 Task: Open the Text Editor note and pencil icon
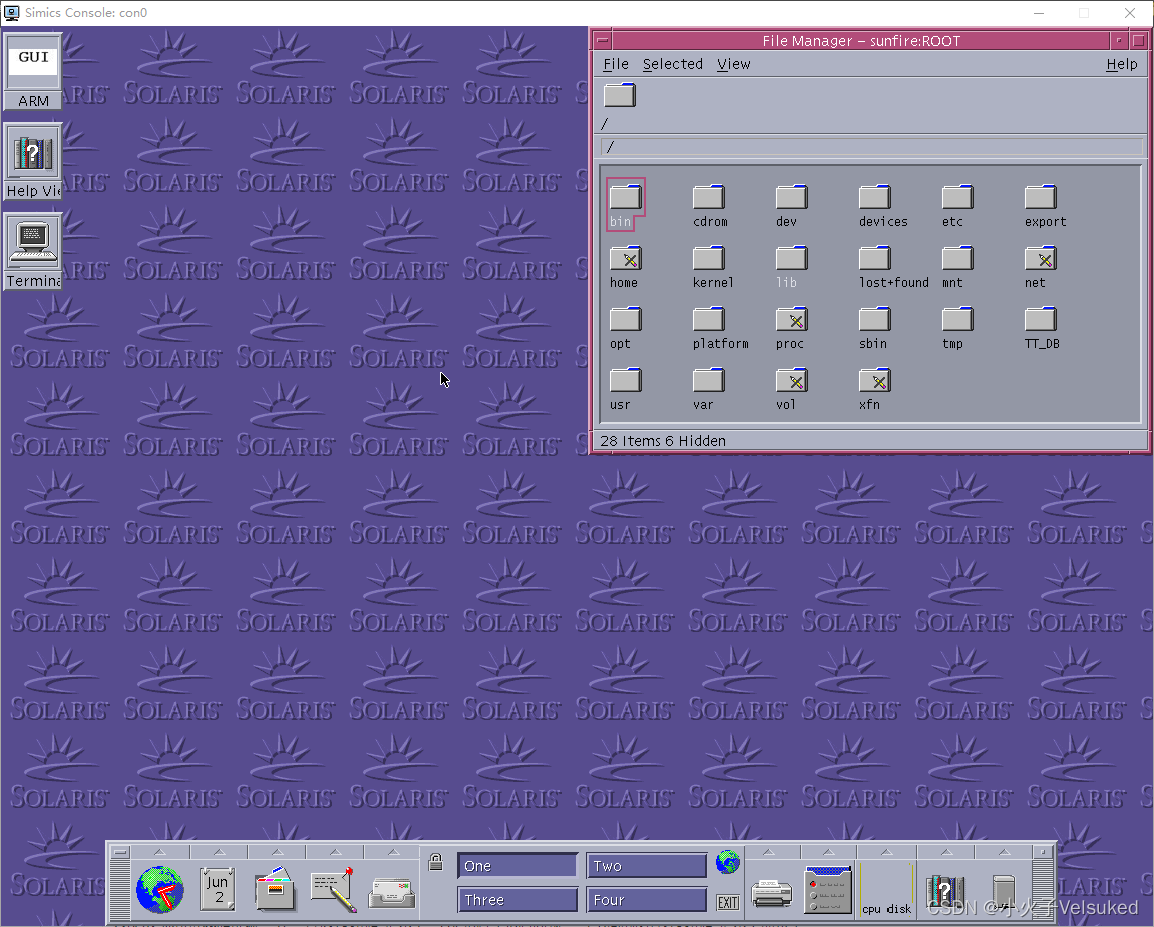333,889
